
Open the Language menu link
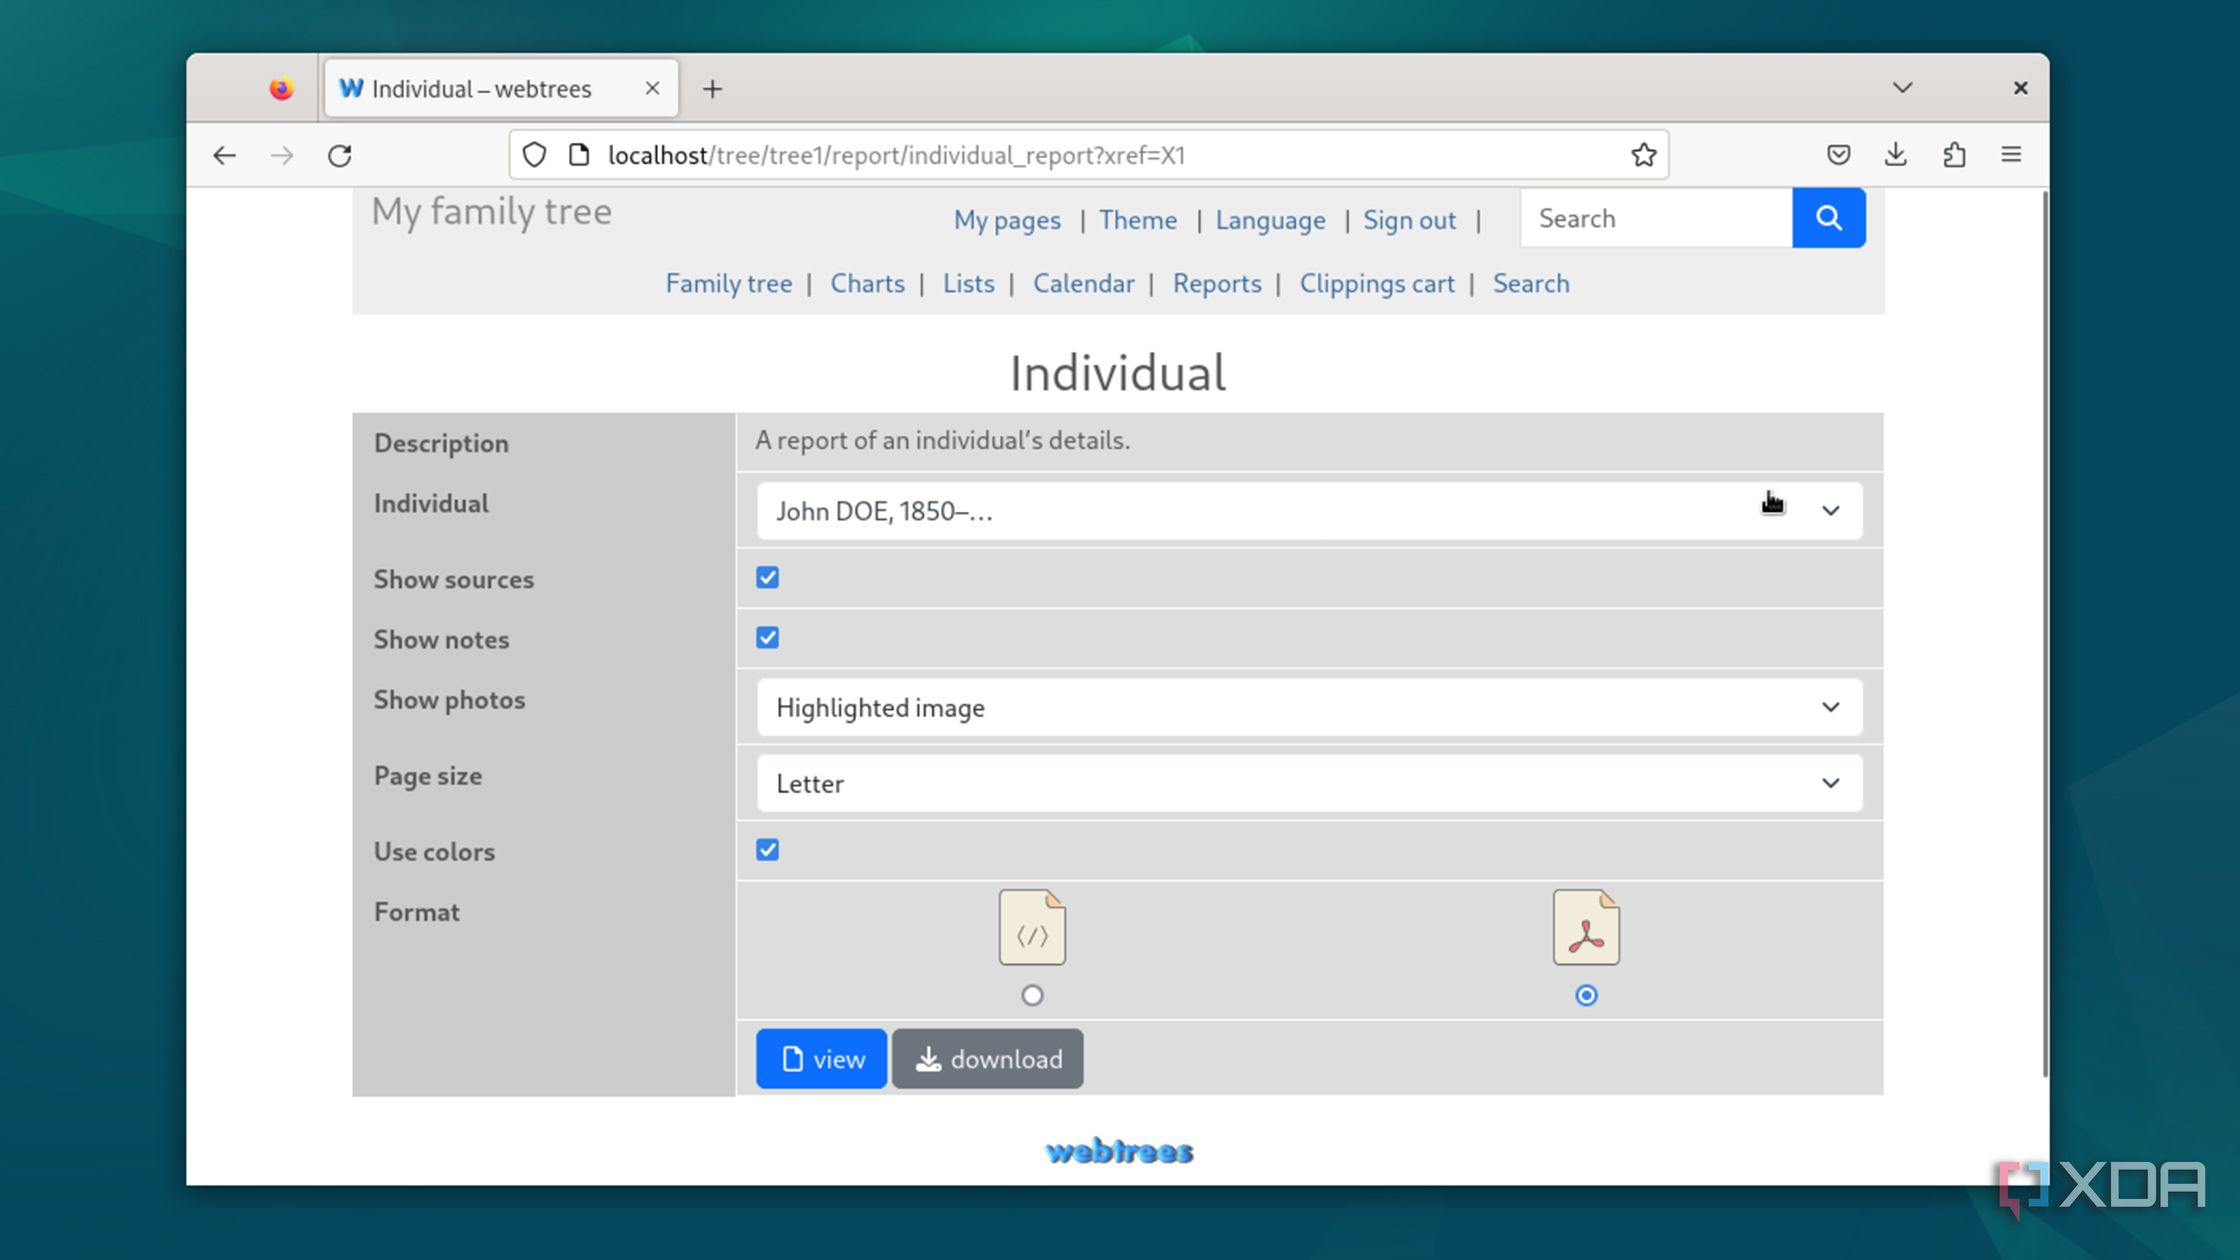[1270, 220]
